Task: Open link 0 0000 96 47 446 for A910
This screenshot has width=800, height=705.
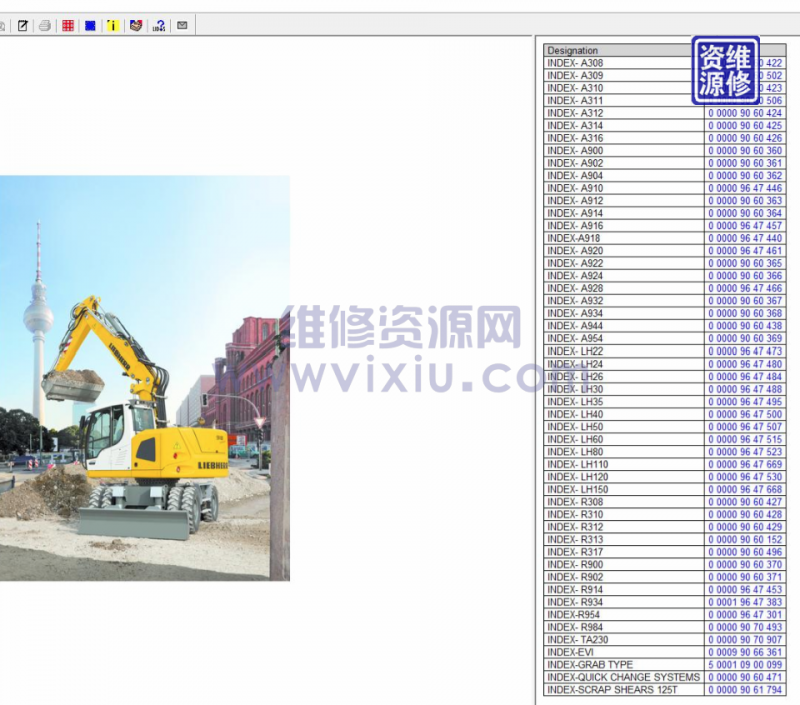Action: click(x=745, y=188)
